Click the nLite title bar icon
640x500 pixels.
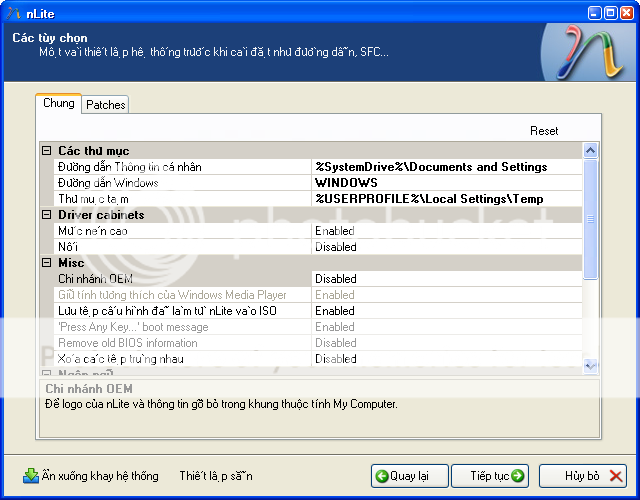(x=13, y=13)
